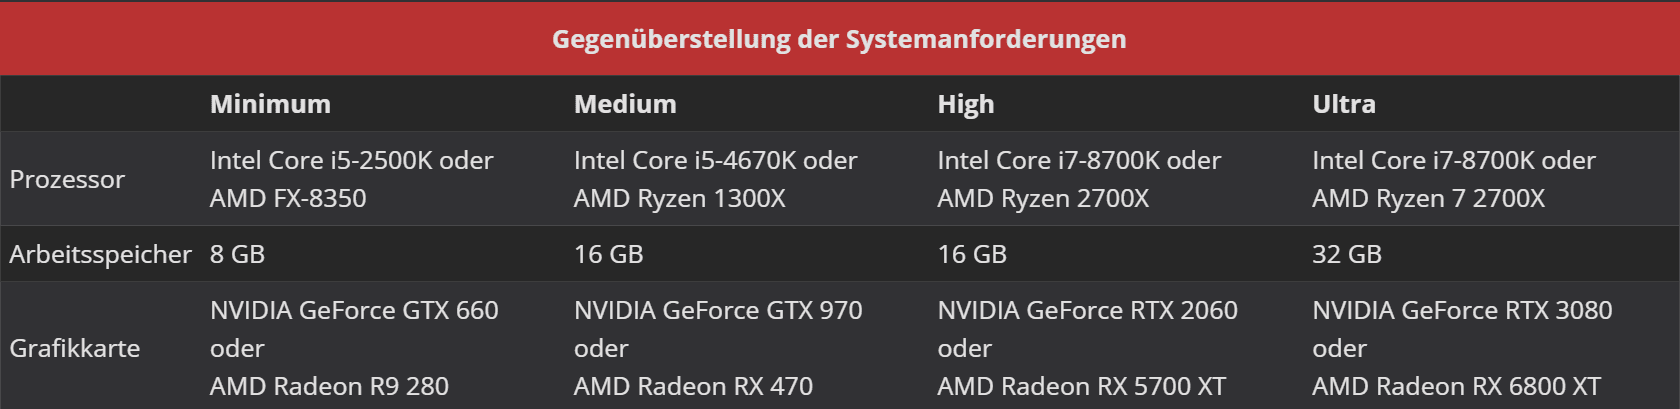The image size is (1680, 409).
Task: Click the Grafikkarte row label
Action: [75, 348]
